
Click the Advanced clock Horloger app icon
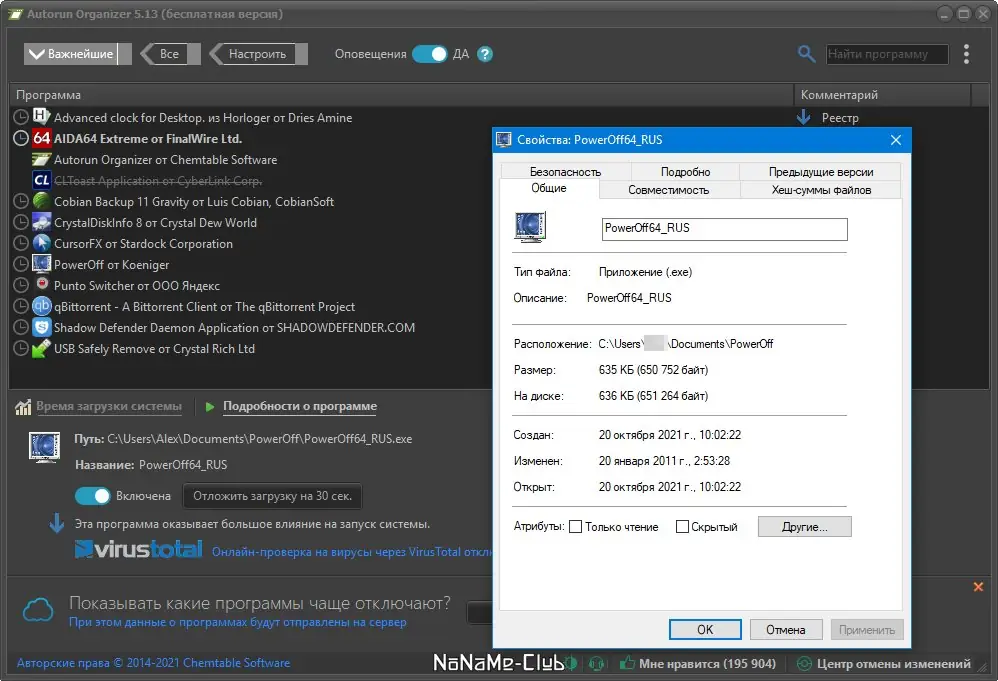pyautogui.click(x=41, y=116)
